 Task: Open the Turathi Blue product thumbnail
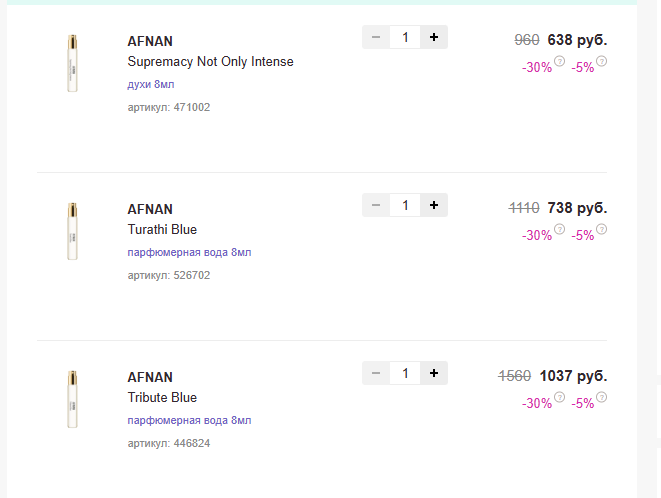click(73, 231)
